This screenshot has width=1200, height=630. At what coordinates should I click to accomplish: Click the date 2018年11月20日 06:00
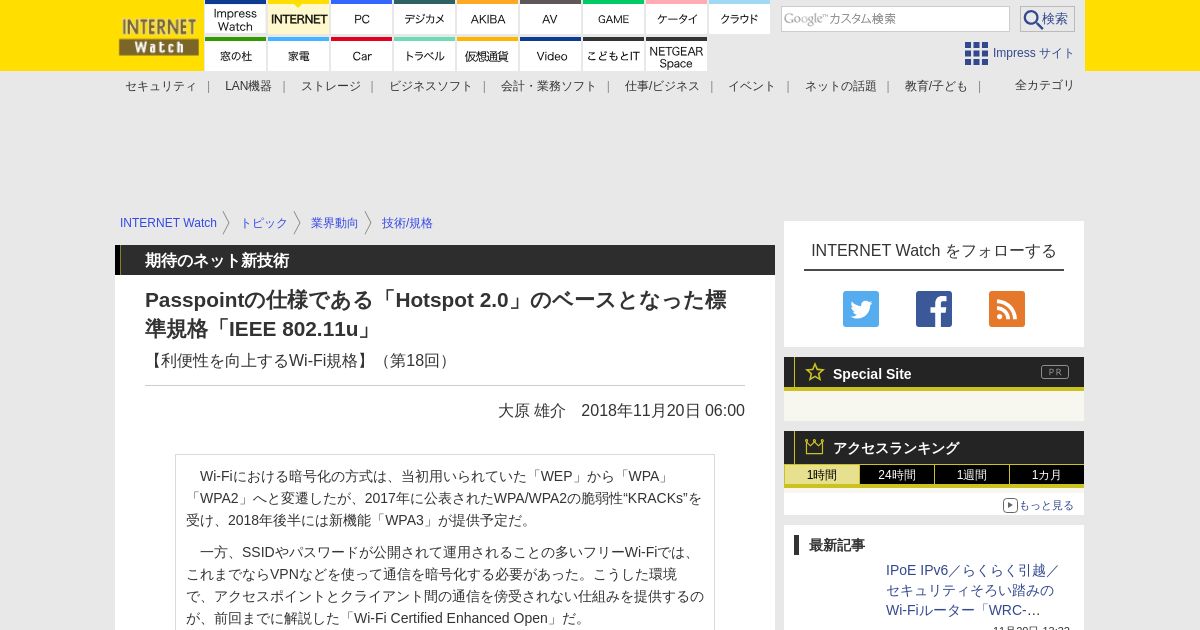663,411
